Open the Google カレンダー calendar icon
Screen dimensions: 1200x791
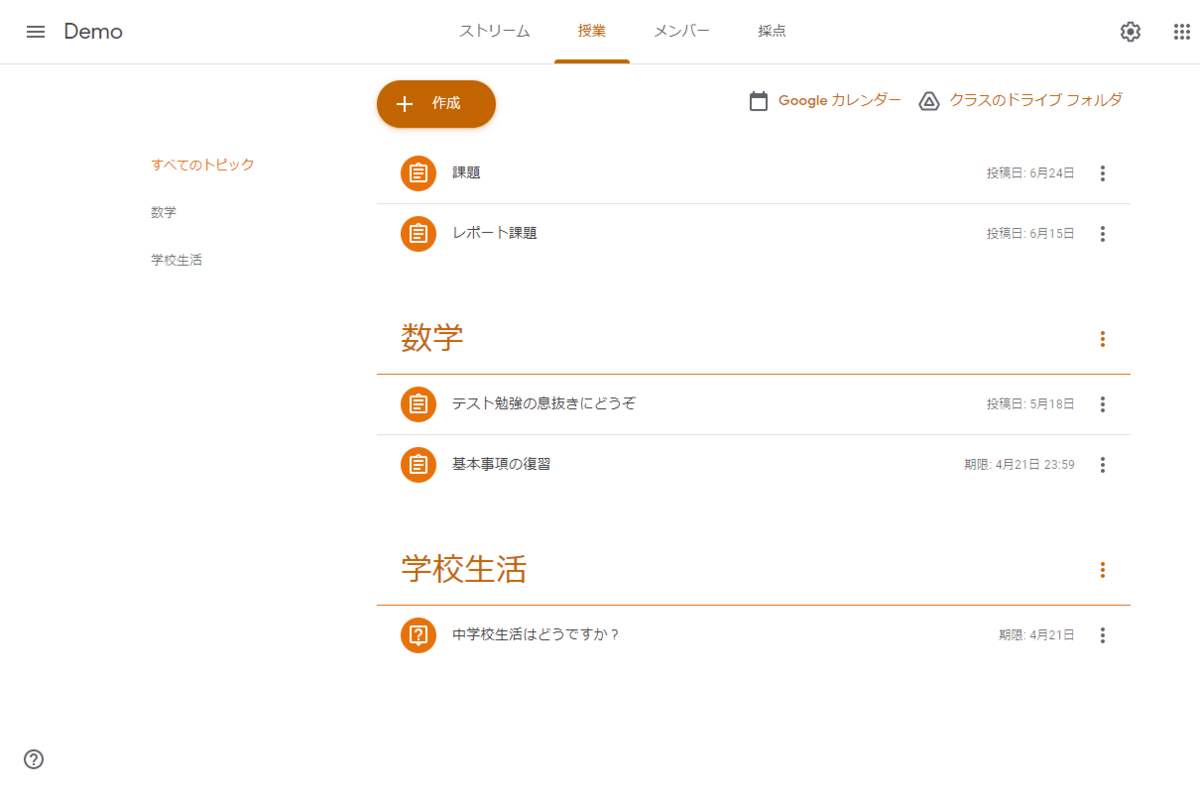pos(758,100)
